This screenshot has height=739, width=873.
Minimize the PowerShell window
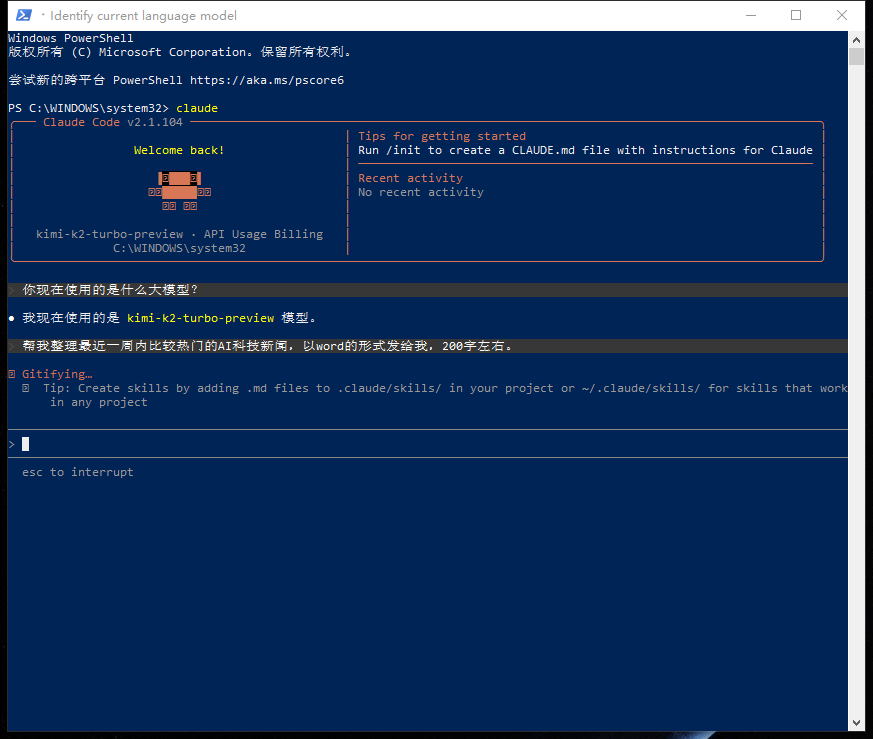click(751, 15)
